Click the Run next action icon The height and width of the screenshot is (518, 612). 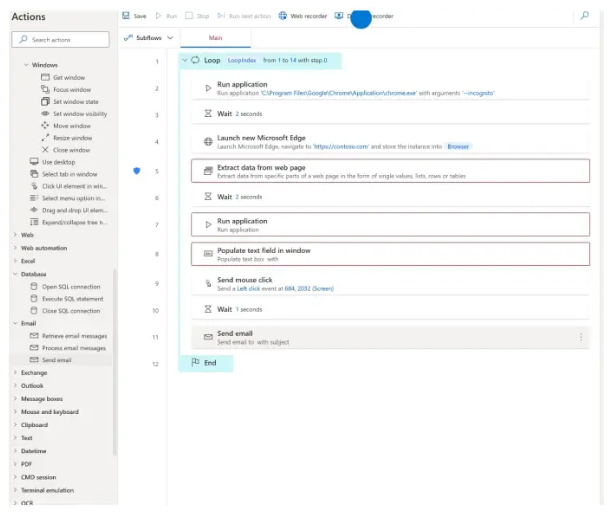click(x=221, y=16)
